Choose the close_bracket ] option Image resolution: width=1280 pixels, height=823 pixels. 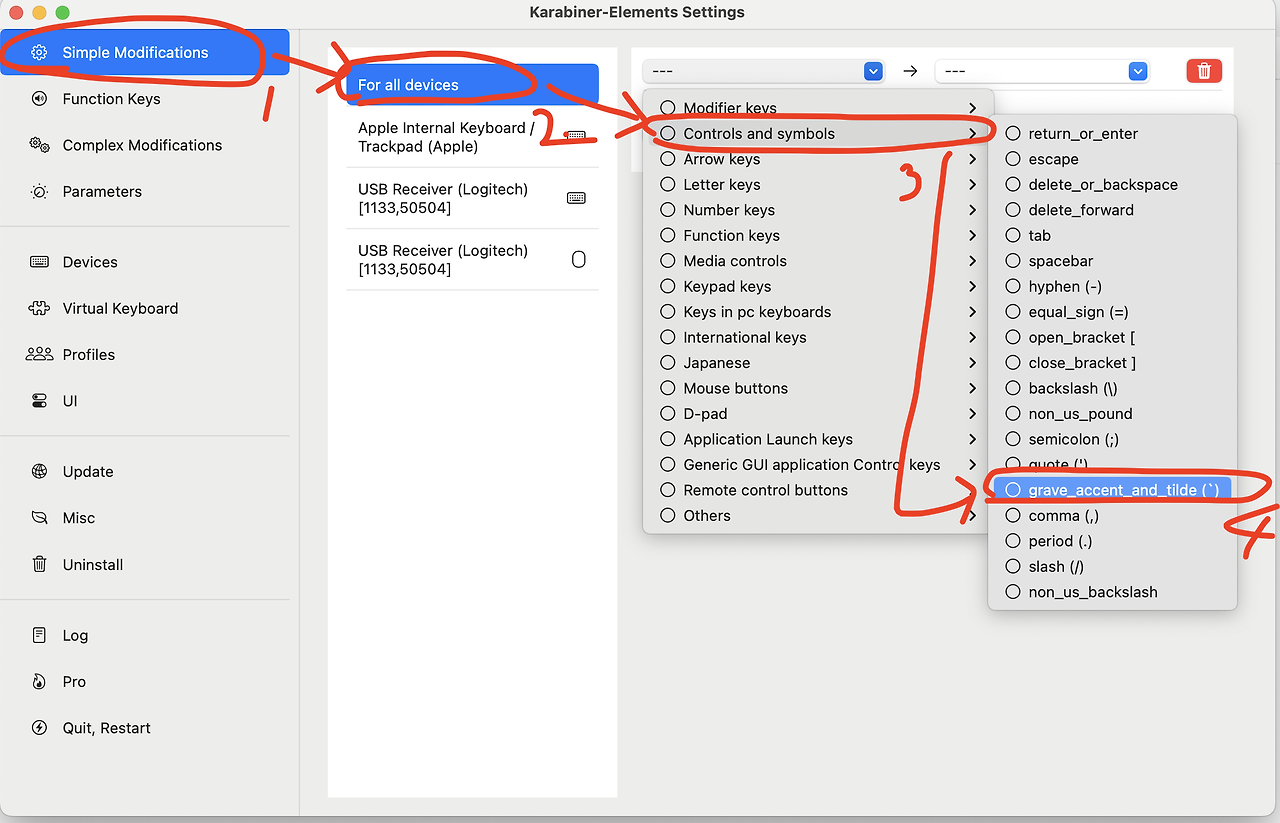click(1112, 363)
